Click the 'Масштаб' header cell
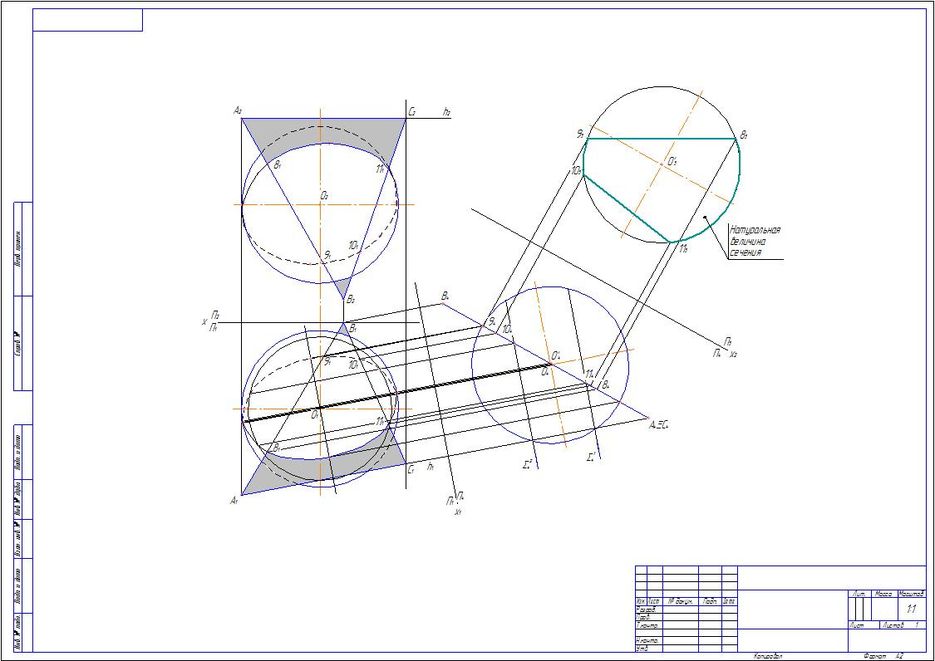Screen dimensions: 935x661 point(911,594)
